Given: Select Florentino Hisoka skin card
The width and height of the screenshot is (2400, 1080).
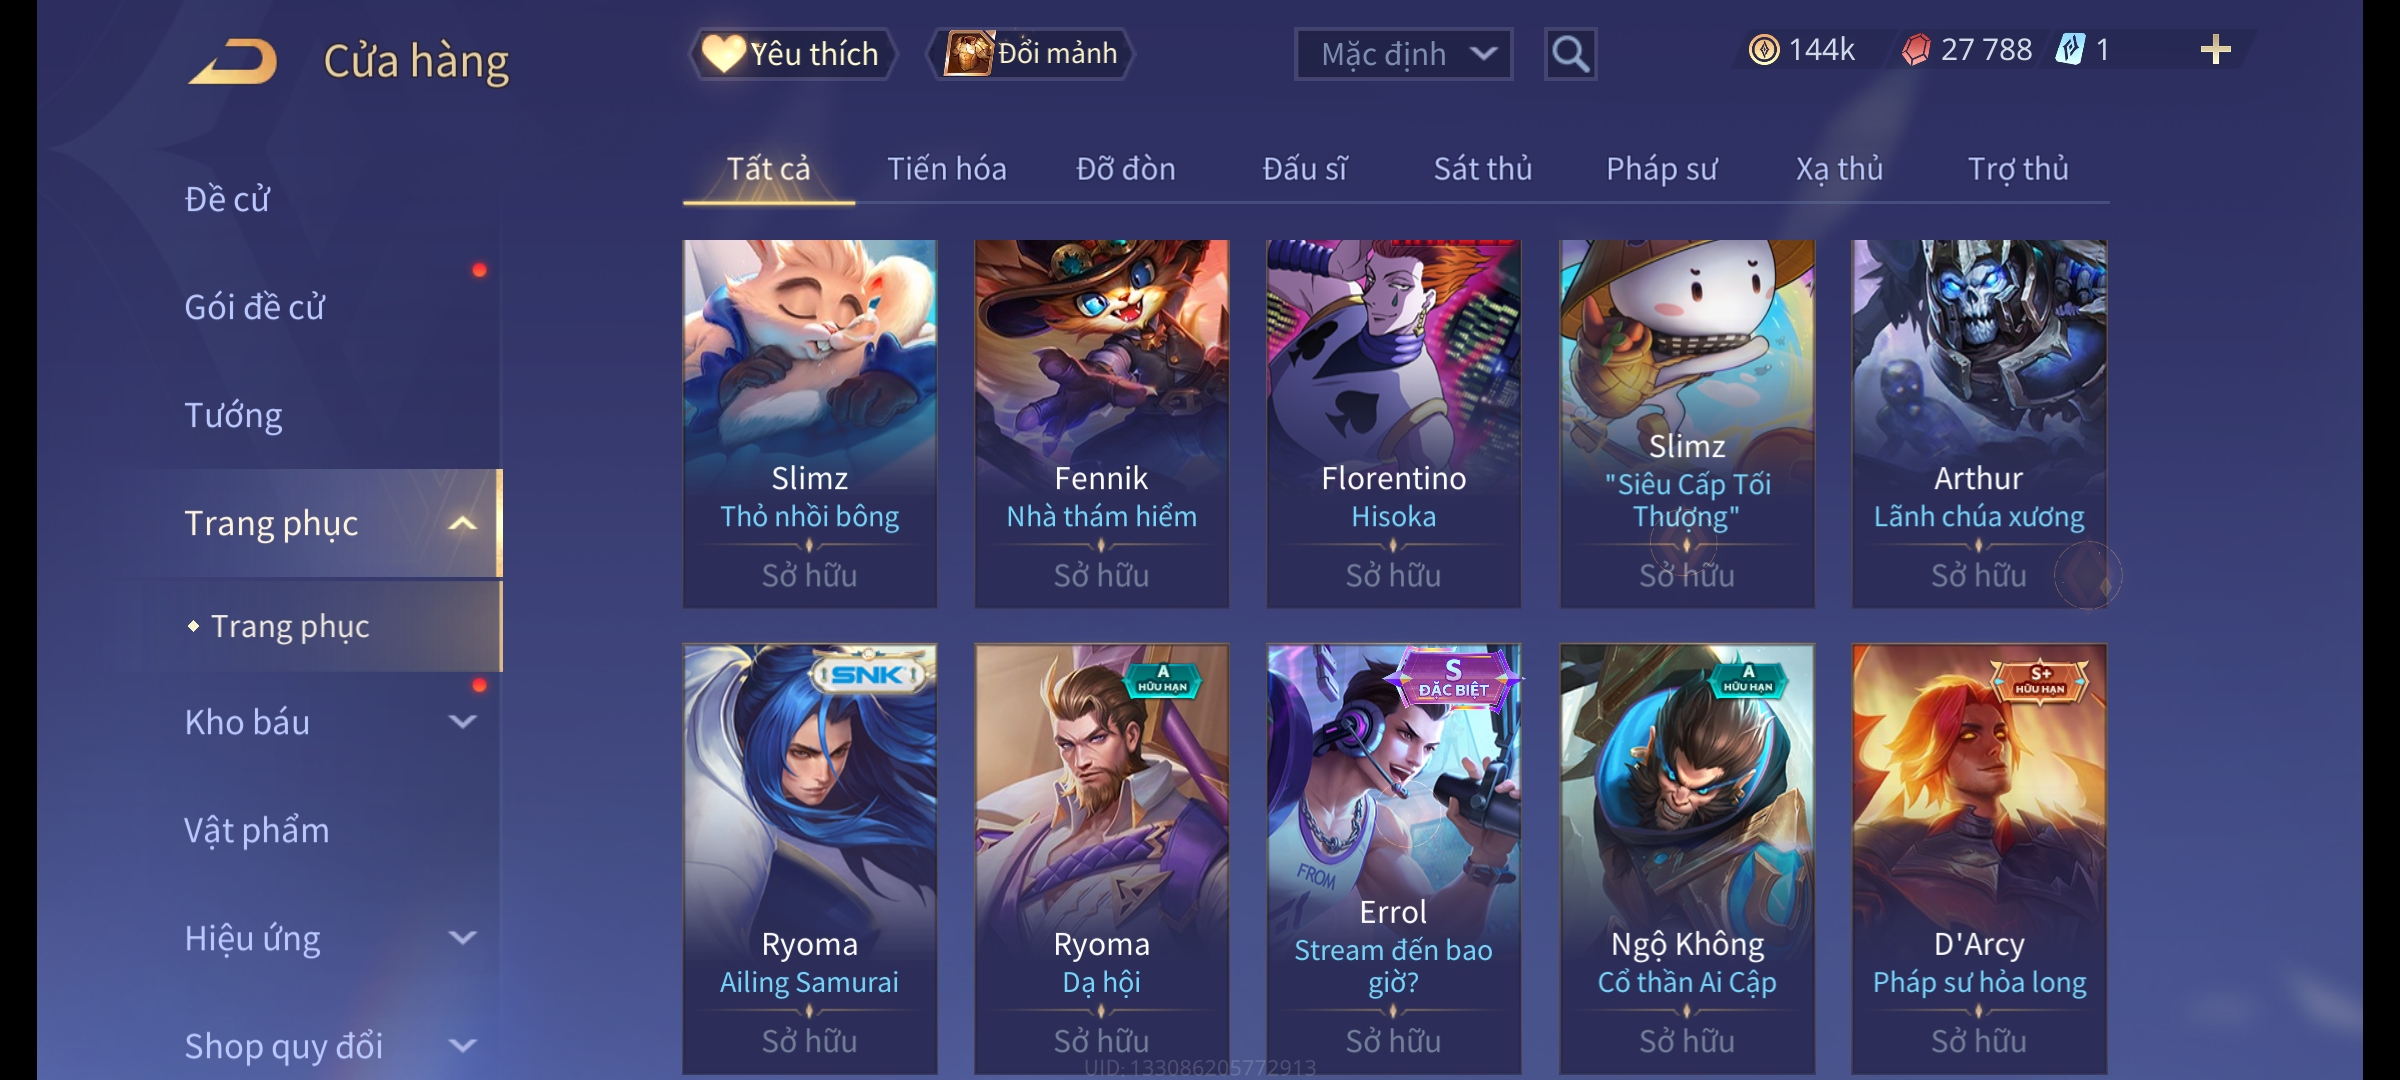Looking at the screenshot, I should [1393, 424].
